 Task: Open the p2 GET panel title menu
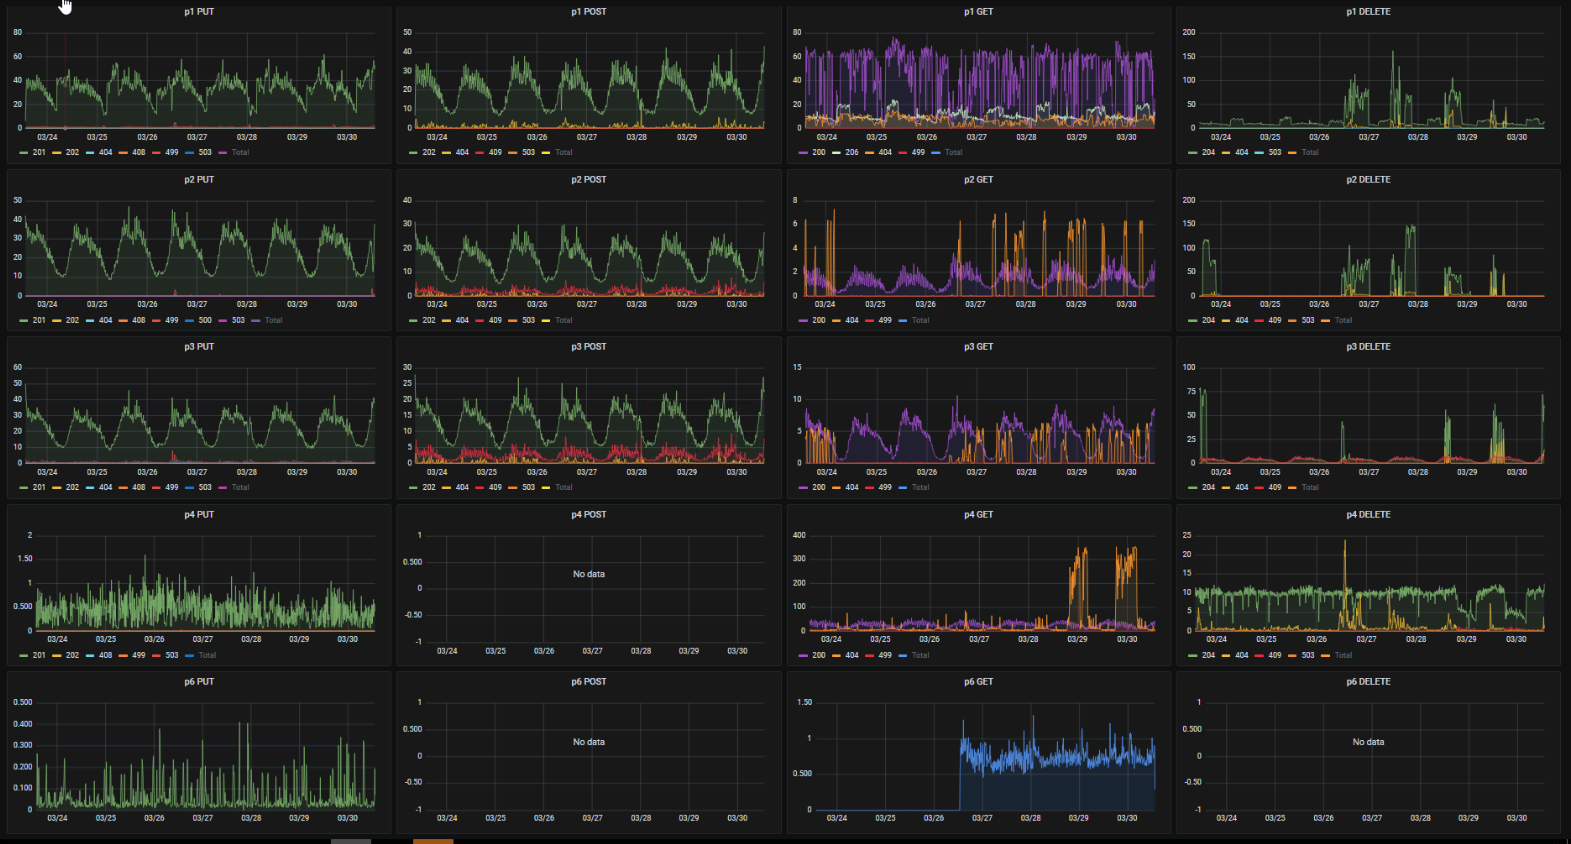click(x=978, y=180)
